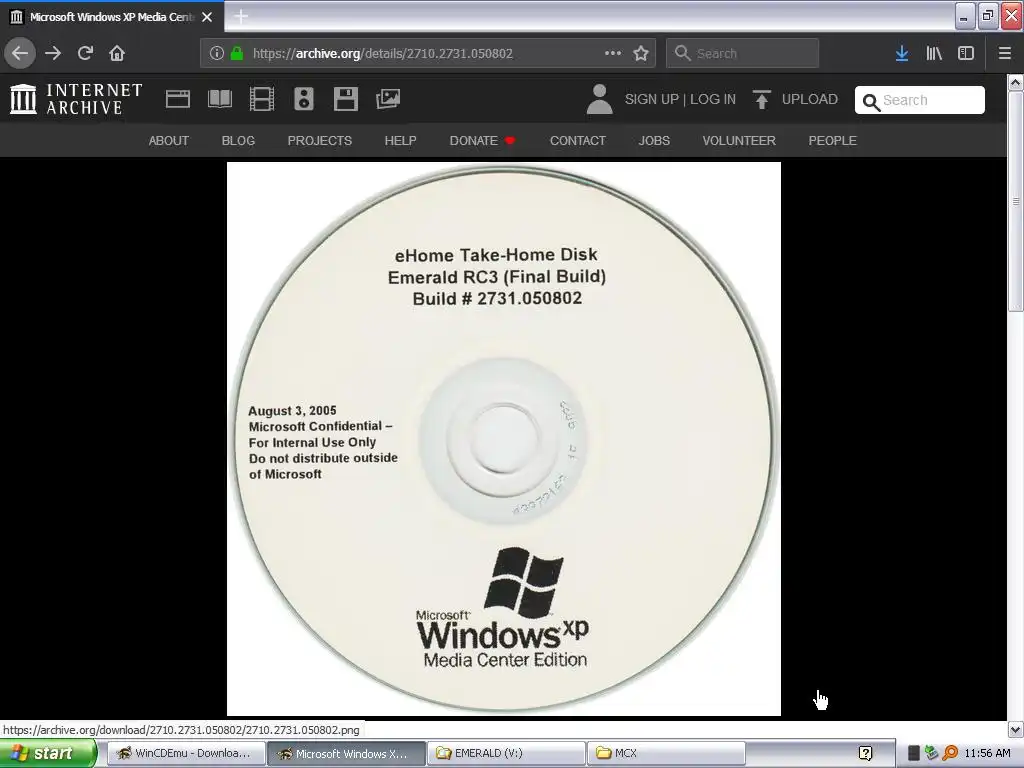
Task: Focus the Internet Archive Search box
Action: 920,100
